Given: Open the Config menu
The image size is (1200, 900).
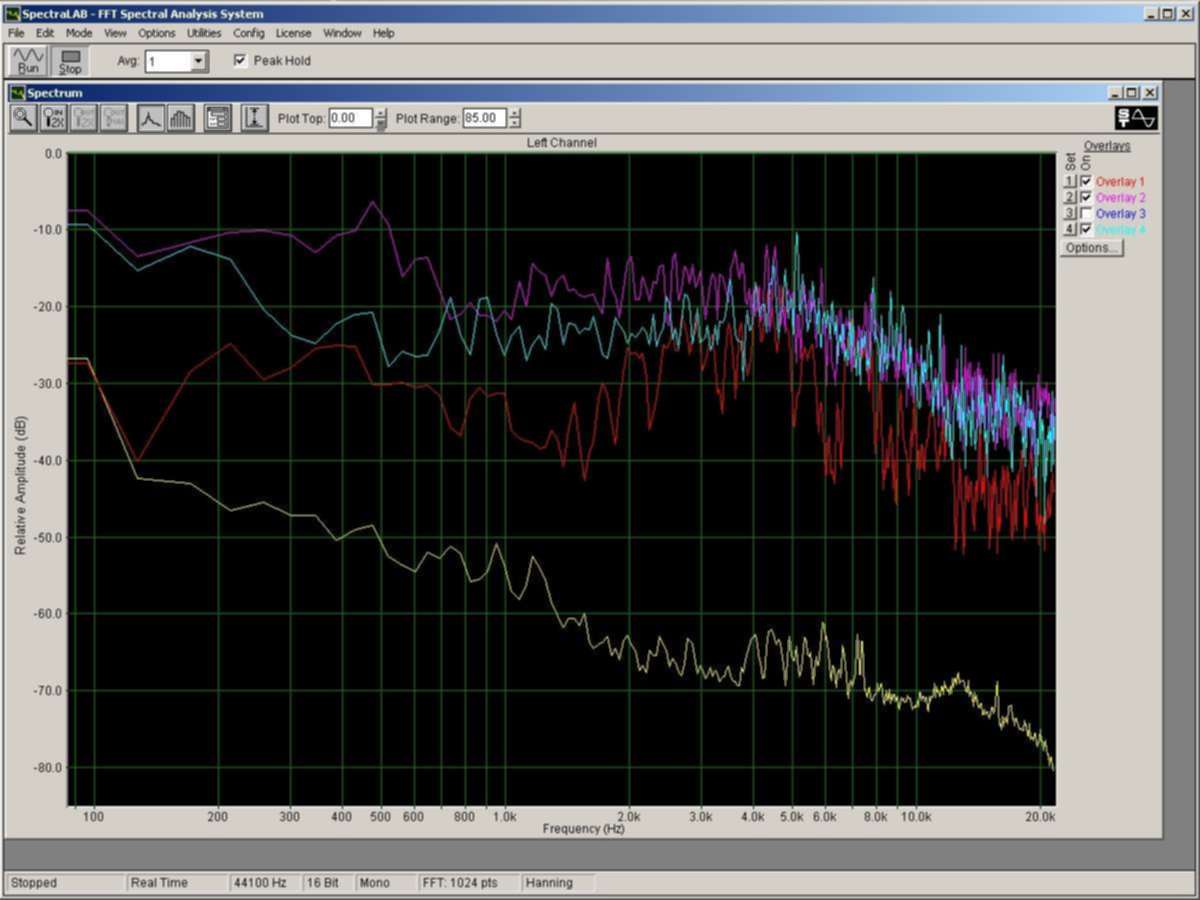Looking at the screenshot, I should pos(249,33).
